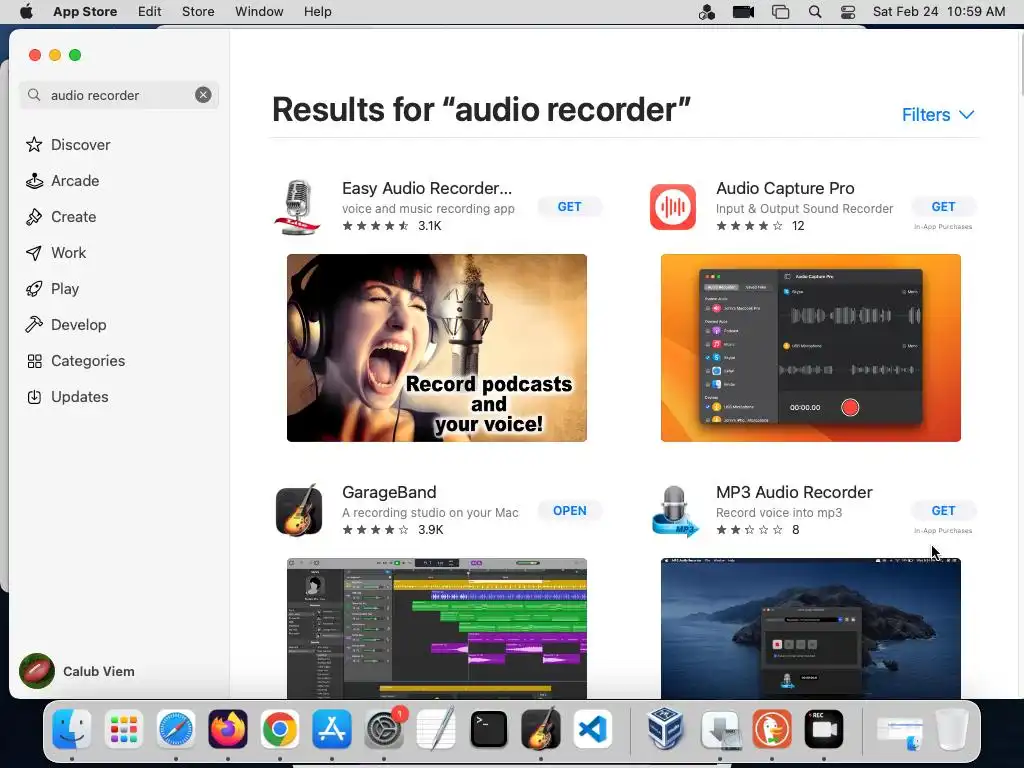Open the Play category

pyautogui.click(x=52, y=288)
